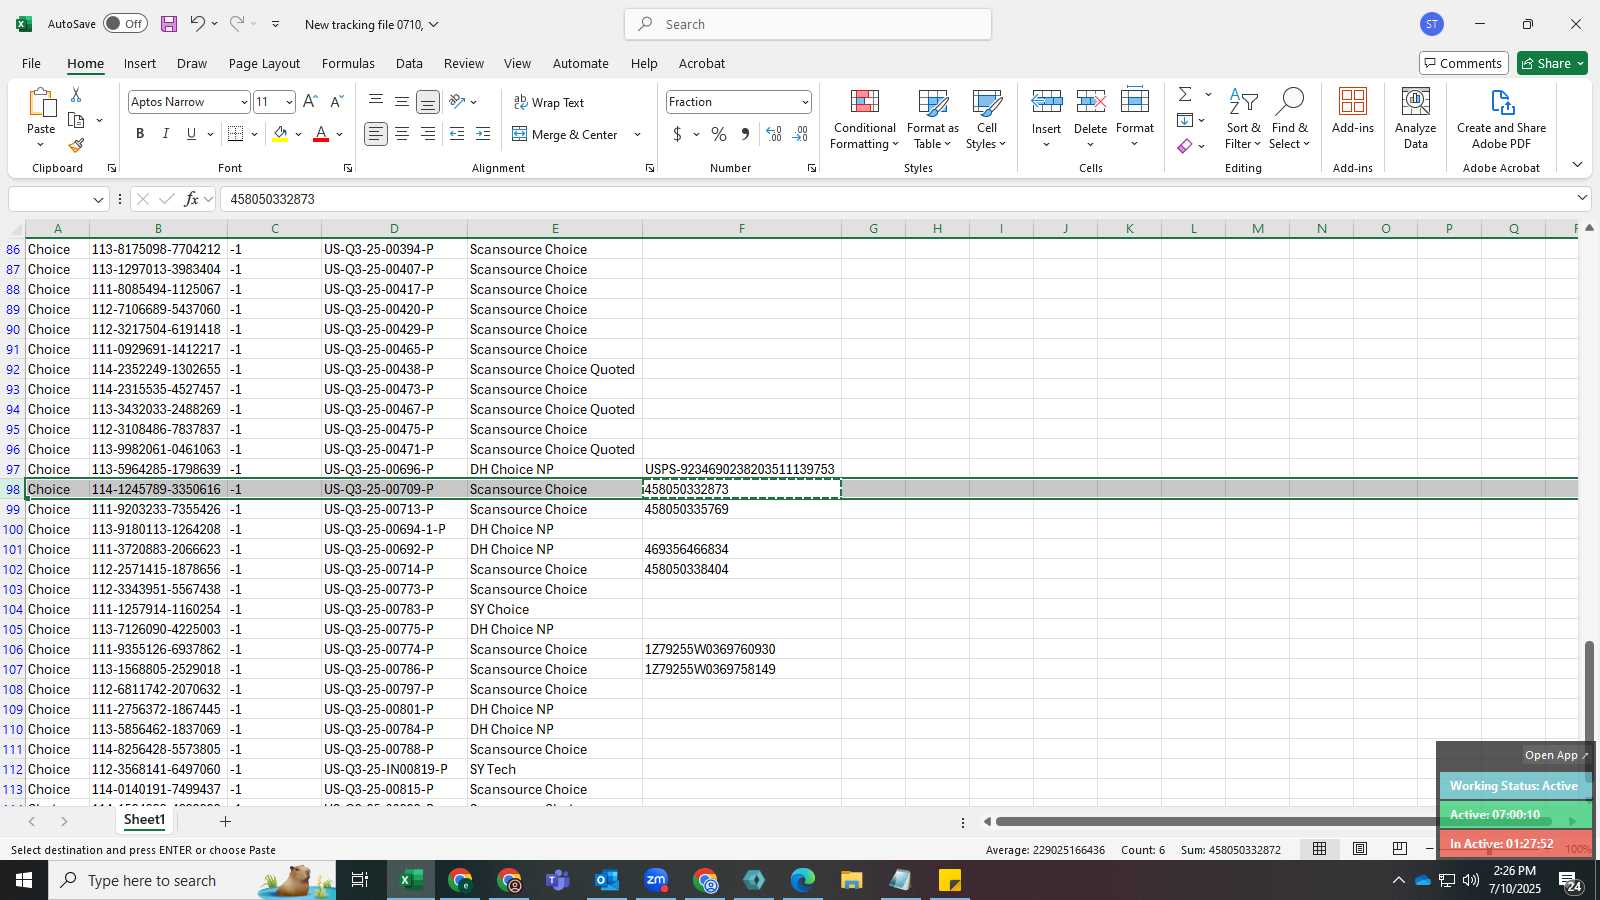Toggle Underline formatting
Viewport: 1600px width, 900px height.
click(x=191, y=134)
